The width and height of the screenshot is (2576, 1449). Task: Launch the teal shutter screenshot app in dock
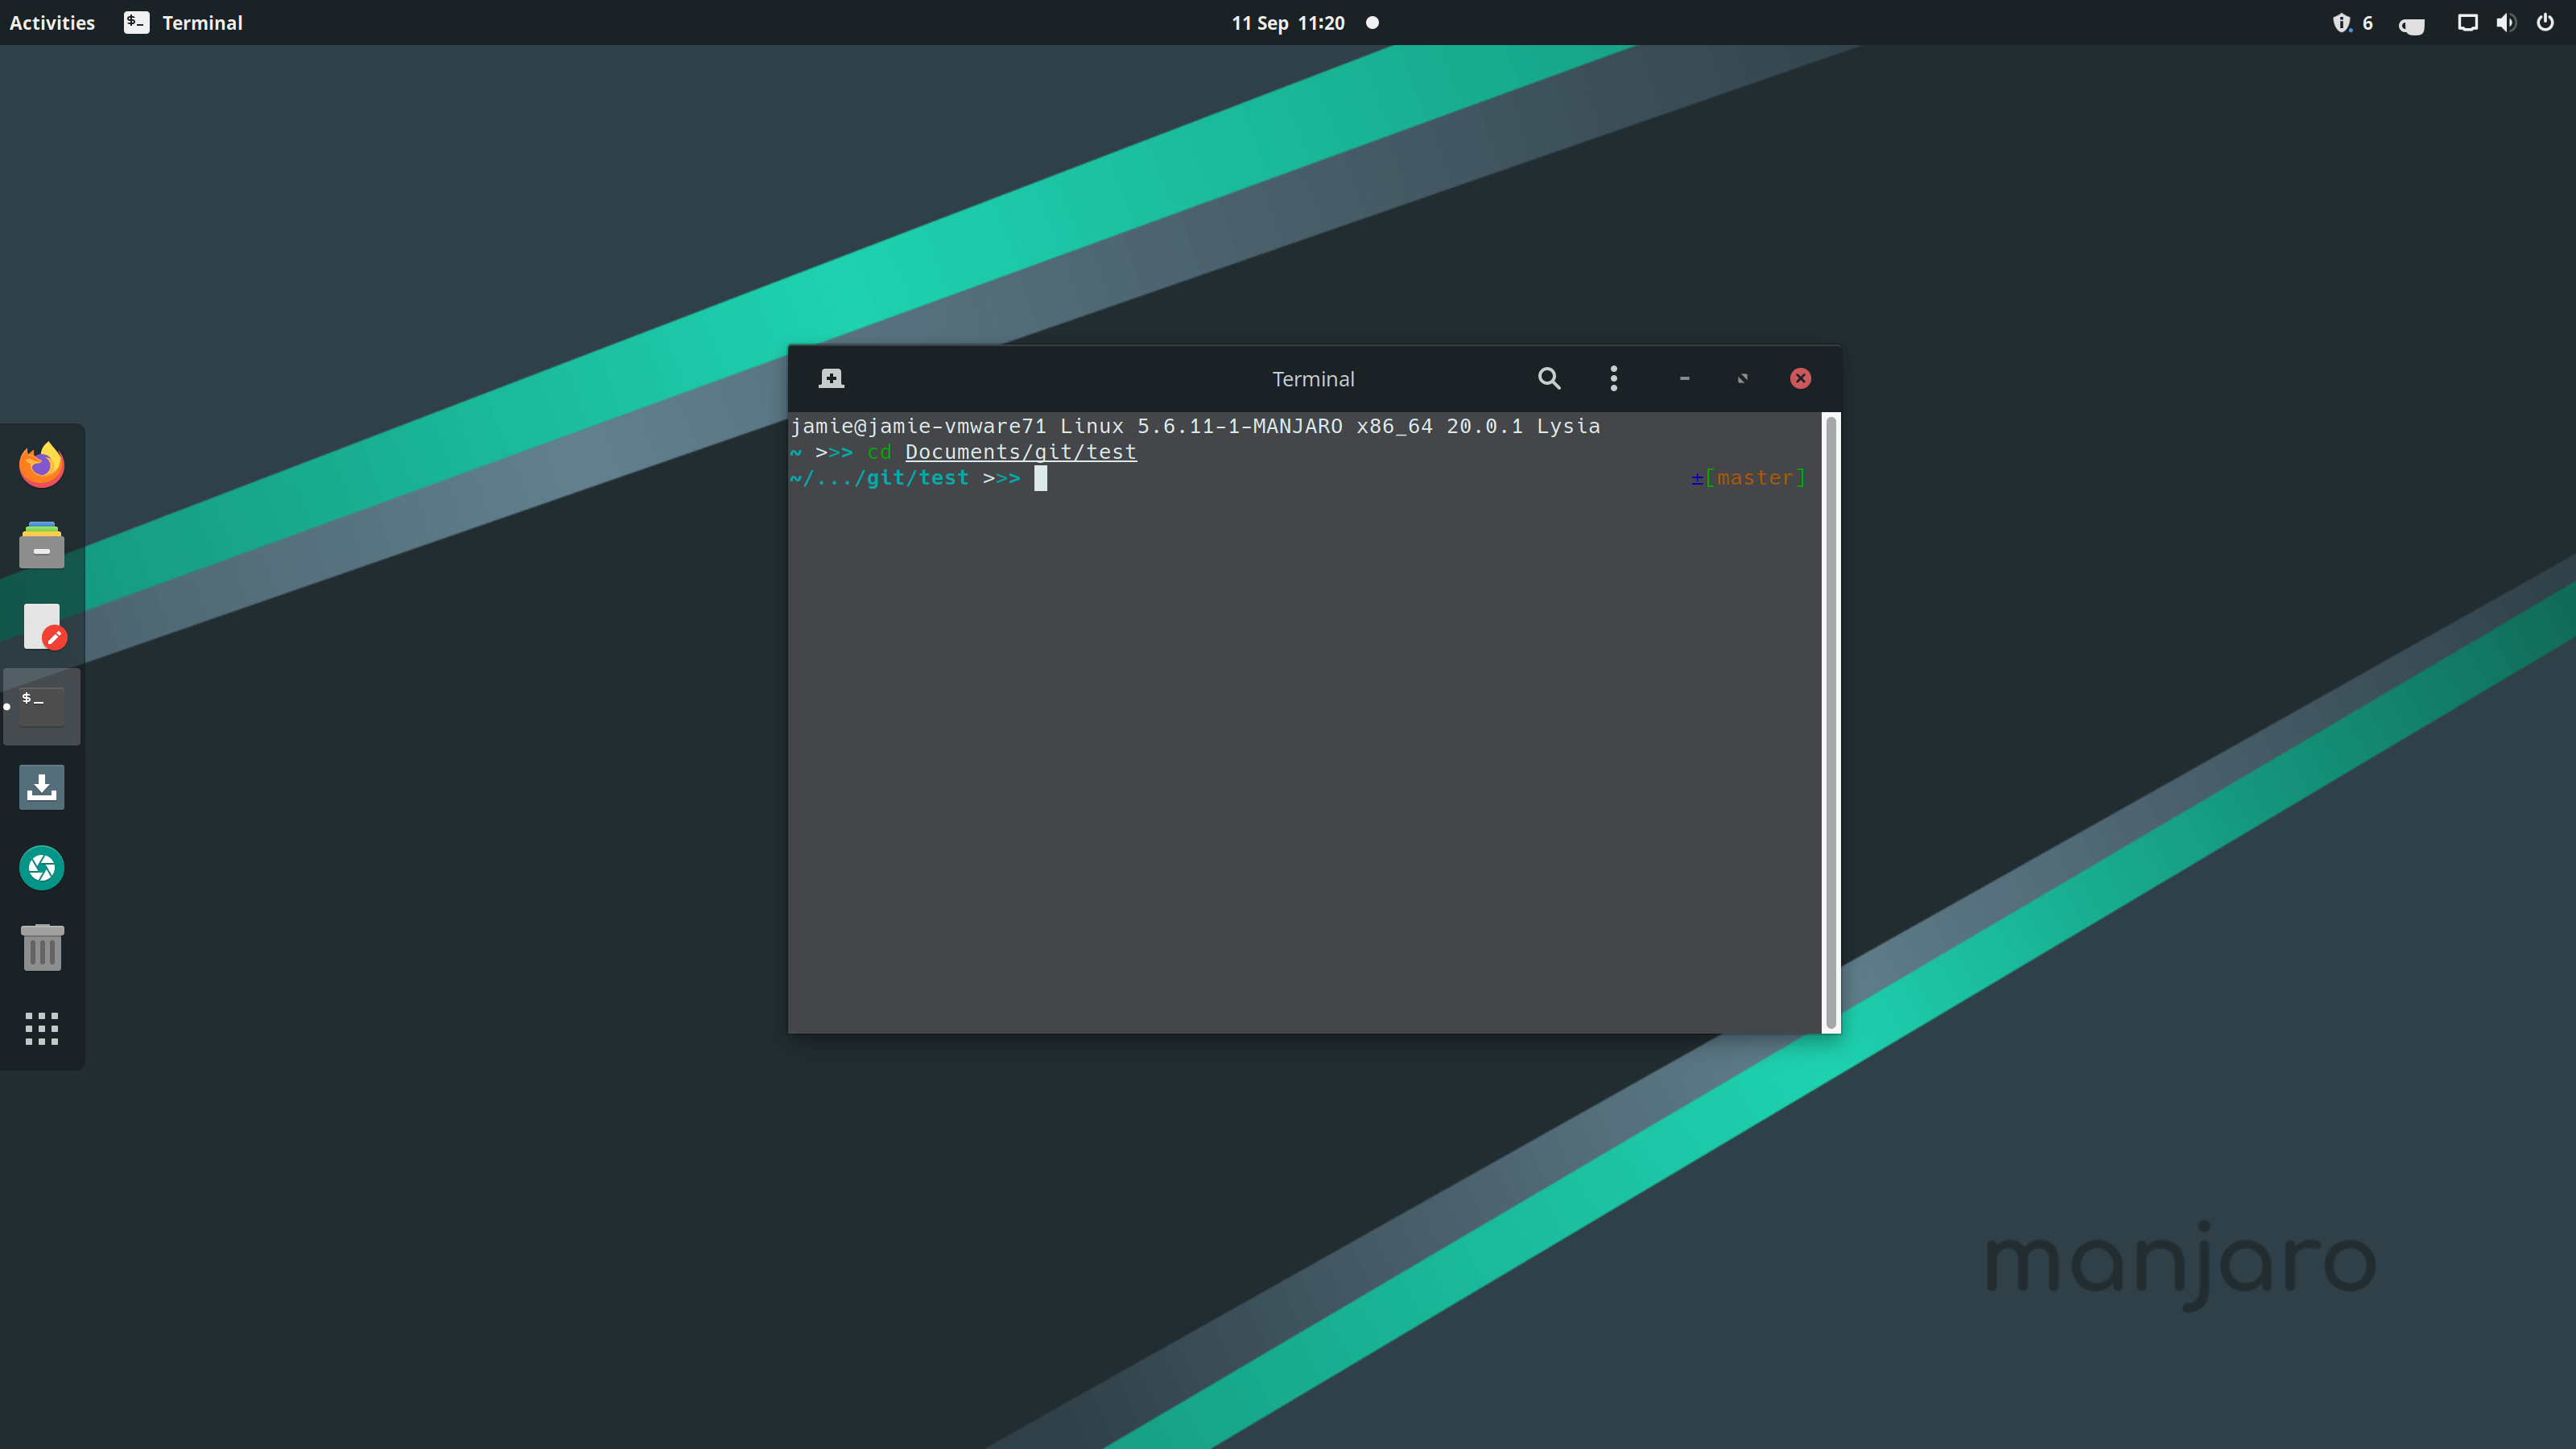(x=42, y=867)
